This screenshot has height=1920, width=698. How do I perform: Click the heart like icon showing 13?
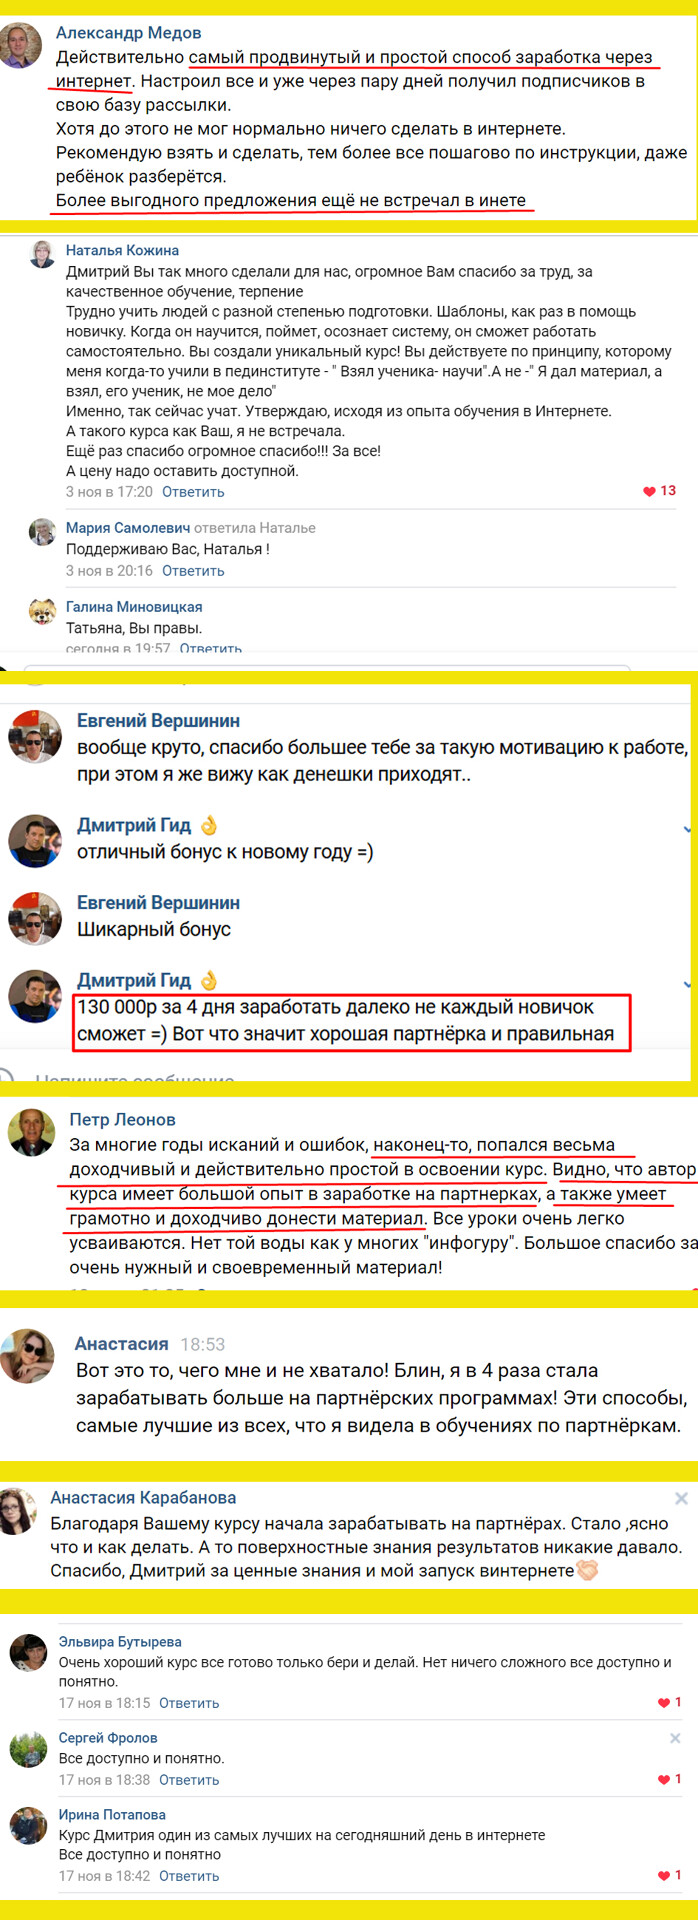pyautogui.click(x=649, y=491)
